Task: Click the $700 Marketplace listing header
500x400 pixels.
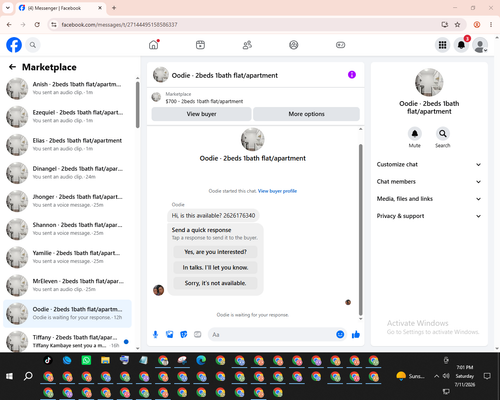Action: pos(204,101)
